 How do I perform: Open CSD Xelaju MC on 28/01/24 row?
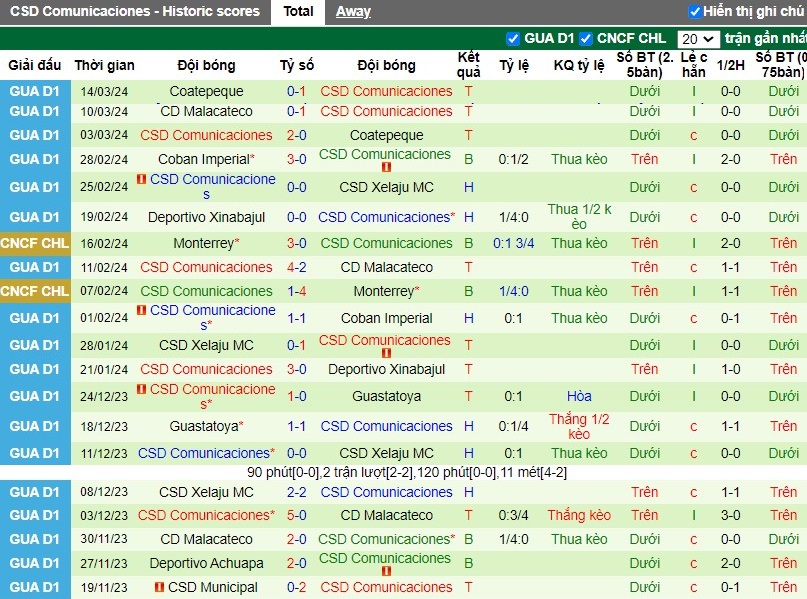coord(206,345)
